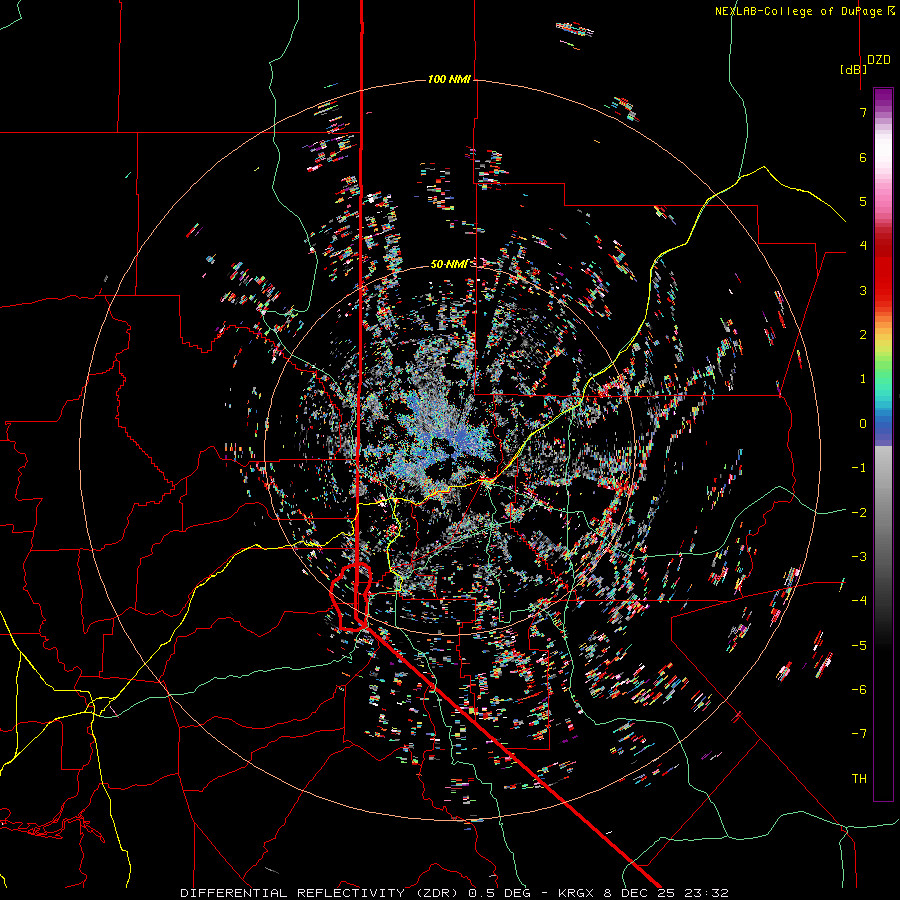Click the -5 value on color scale
This screenshot has width=900, height=900.
click(859, 646)
